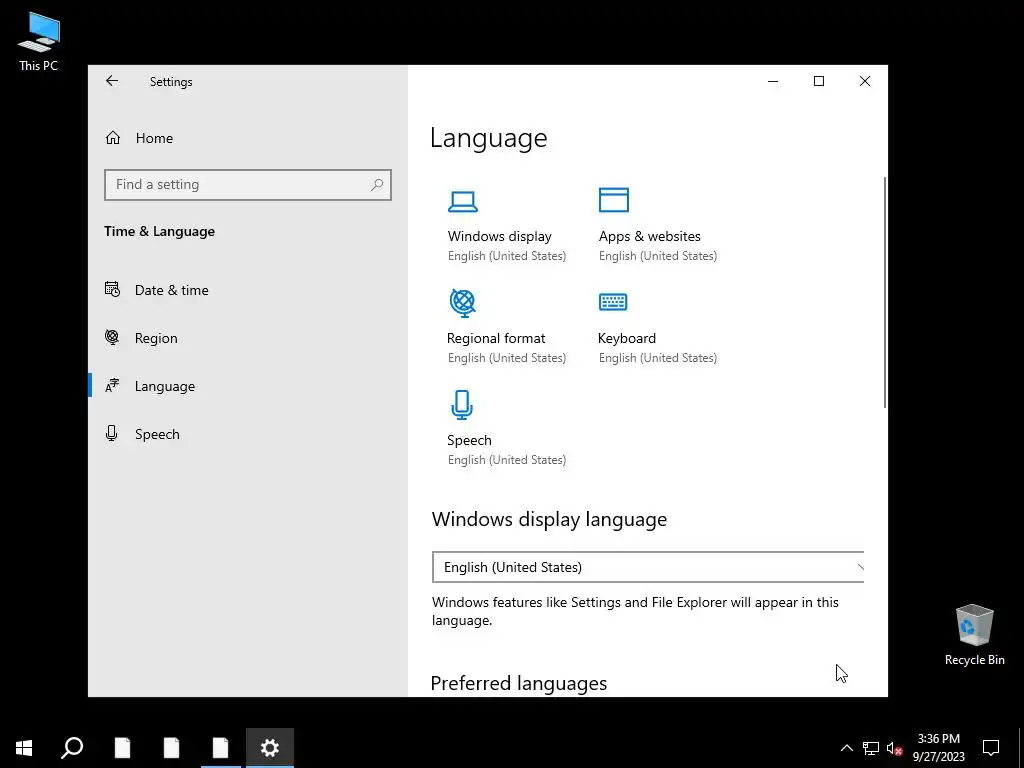The width and height of the screenshot is (1024, 768).
Task: Click English (United States) under Apps & websites
Action: coord(658,256)
